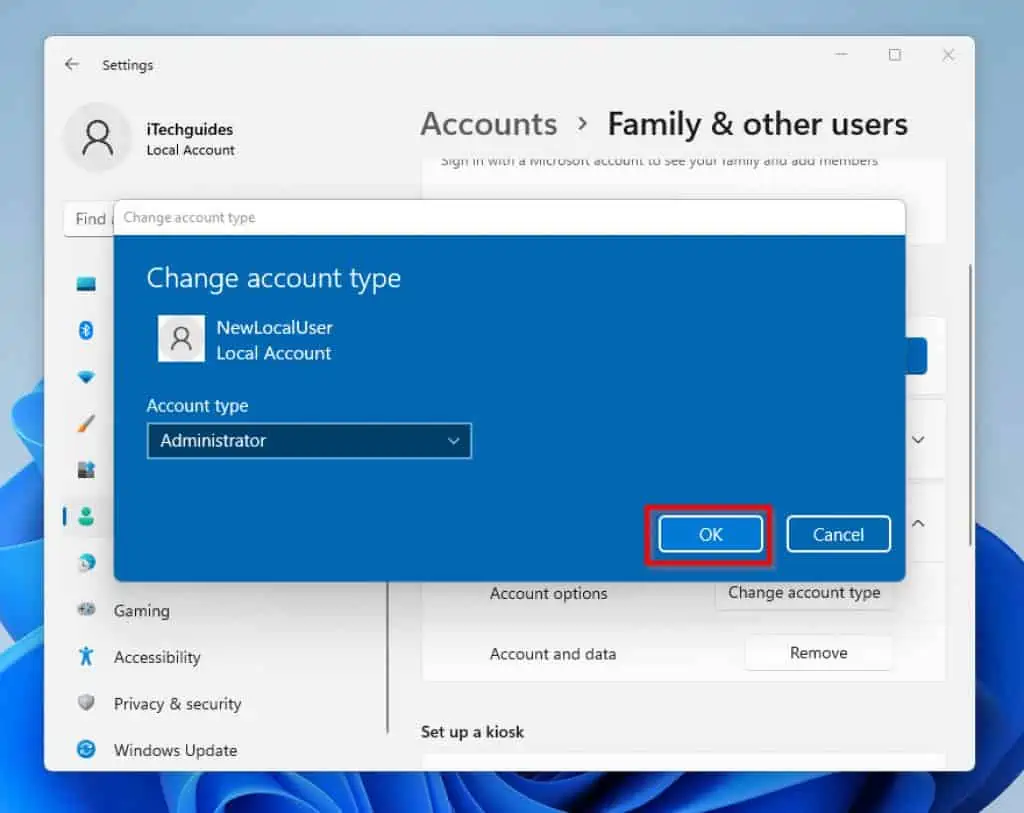Open Accessibility in the settings sidebar

pos(156,657)
